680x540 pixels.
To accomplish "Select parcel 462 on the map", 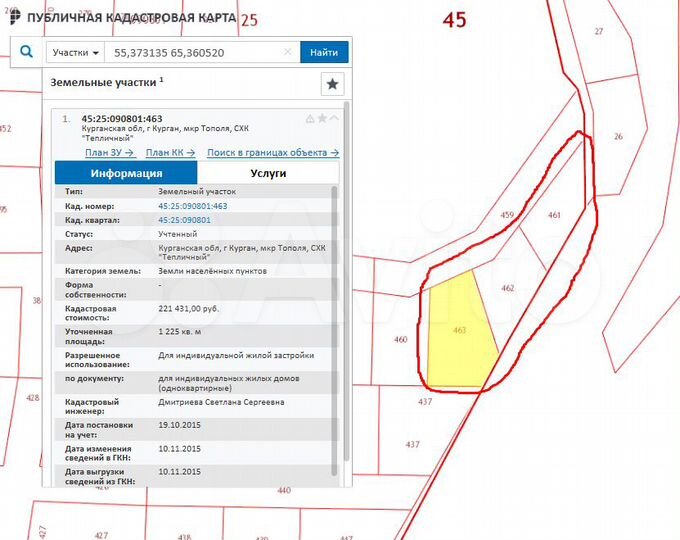I will pos(508,288).
